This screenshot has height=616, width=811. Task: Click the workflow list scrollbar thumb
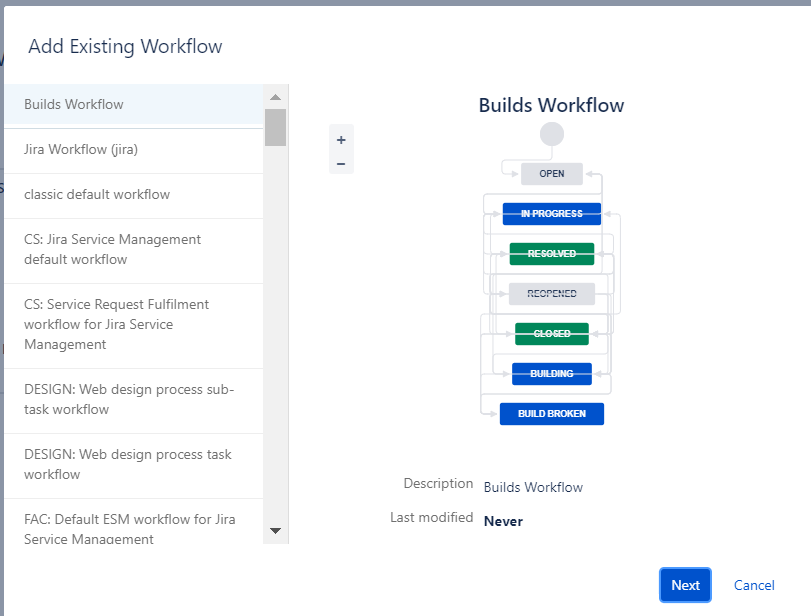tap(276, 127)
